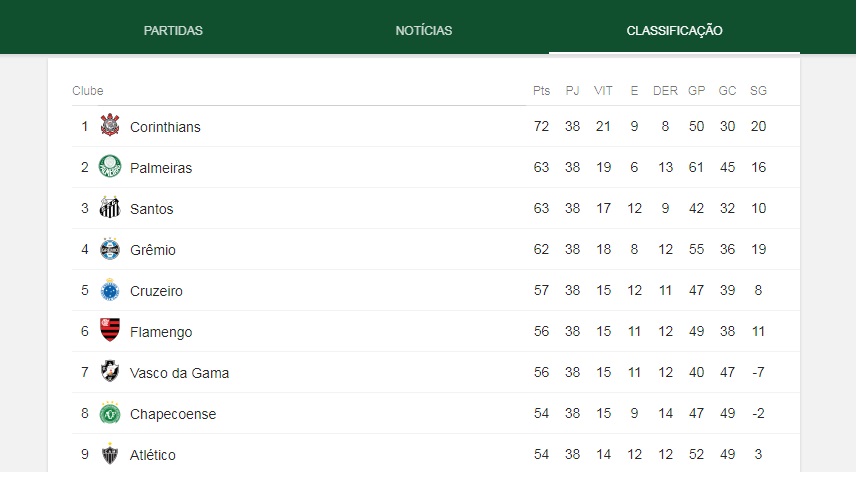The width and height of the screenshot is (857, 483).
Task: Select the Classificação tab
Action: (674, 31)
